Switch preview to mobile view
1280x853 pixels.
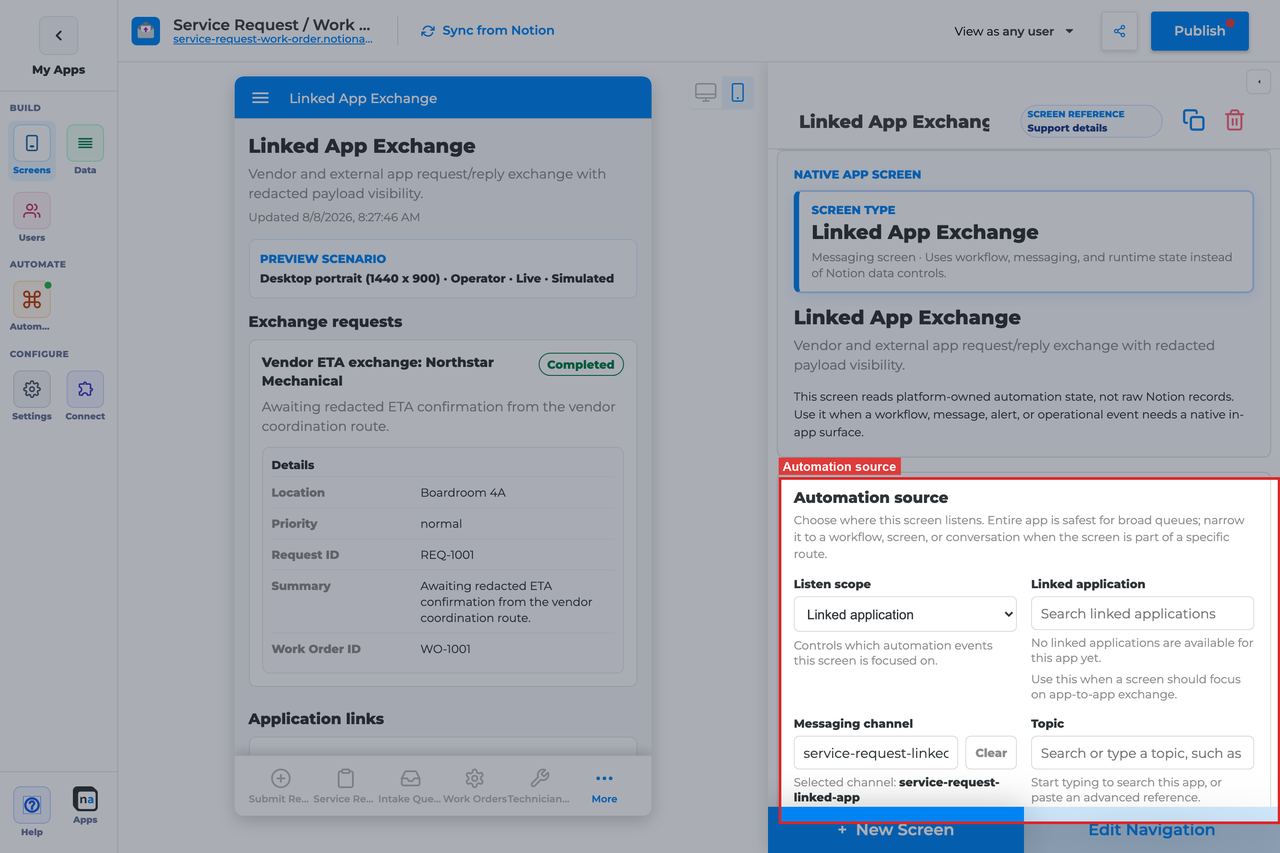click(x=738, y=93)
